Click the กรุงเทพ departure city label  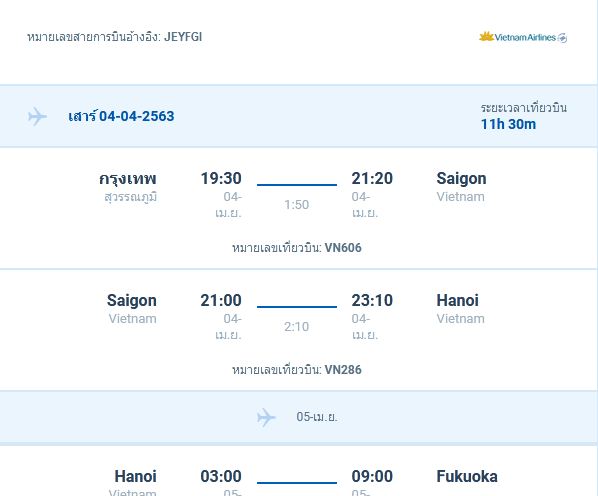coord(128,178)
